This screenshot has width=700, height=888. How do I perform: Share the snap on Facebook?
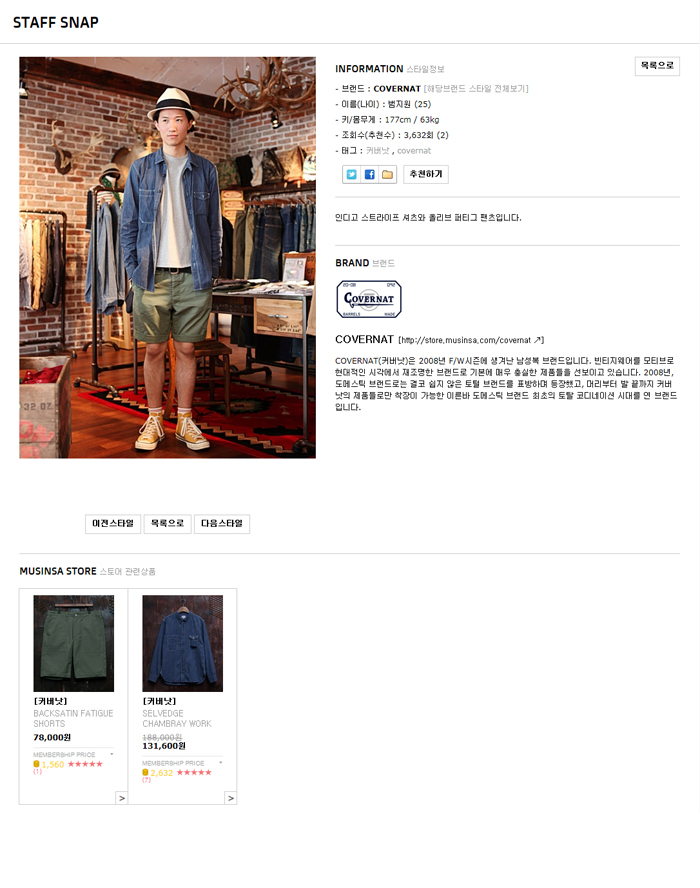369,174
